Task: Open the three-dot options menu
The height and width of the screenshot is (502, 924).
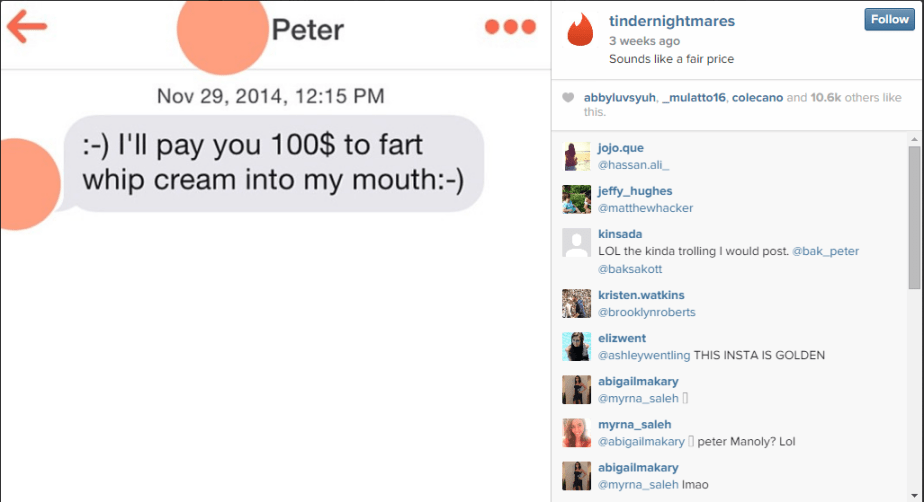Action: click(510, 27)
